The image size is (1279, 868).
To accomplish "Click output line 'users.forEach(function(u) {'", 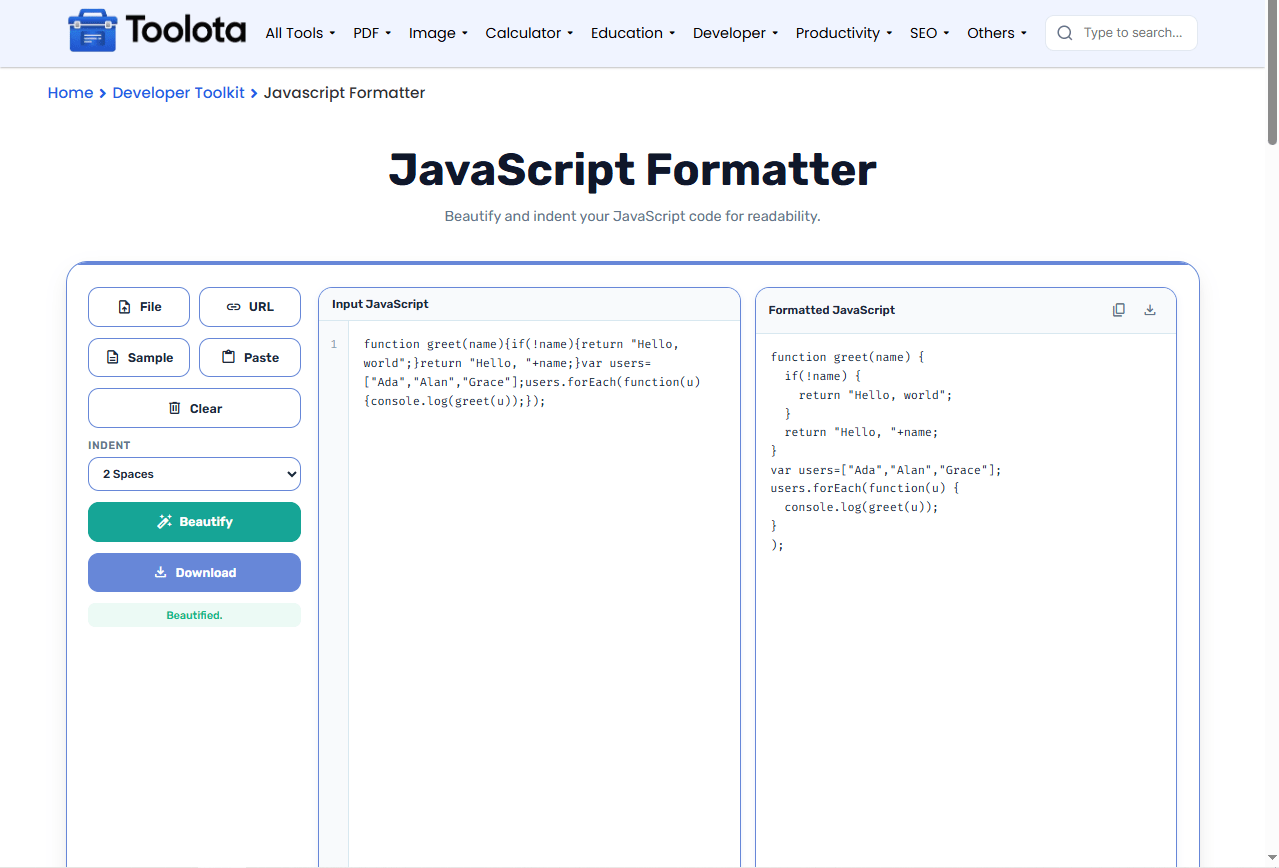I will [865, 488].
